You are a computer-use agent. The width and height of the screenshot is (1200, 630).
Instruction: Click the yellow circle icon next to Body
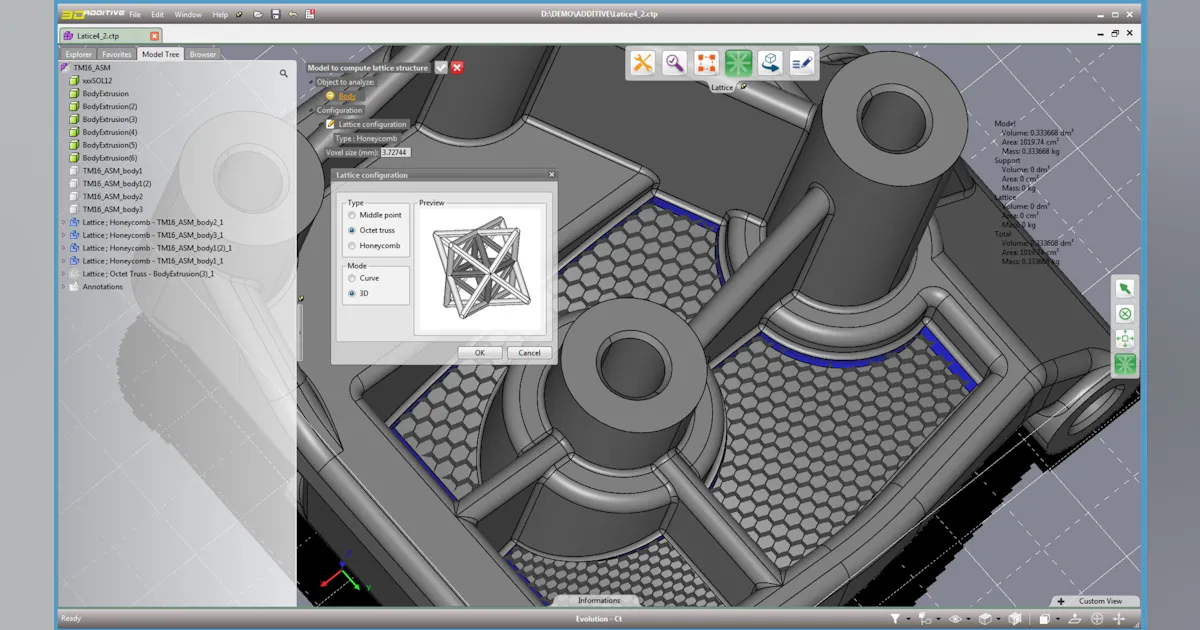click(x=330, y=96)
